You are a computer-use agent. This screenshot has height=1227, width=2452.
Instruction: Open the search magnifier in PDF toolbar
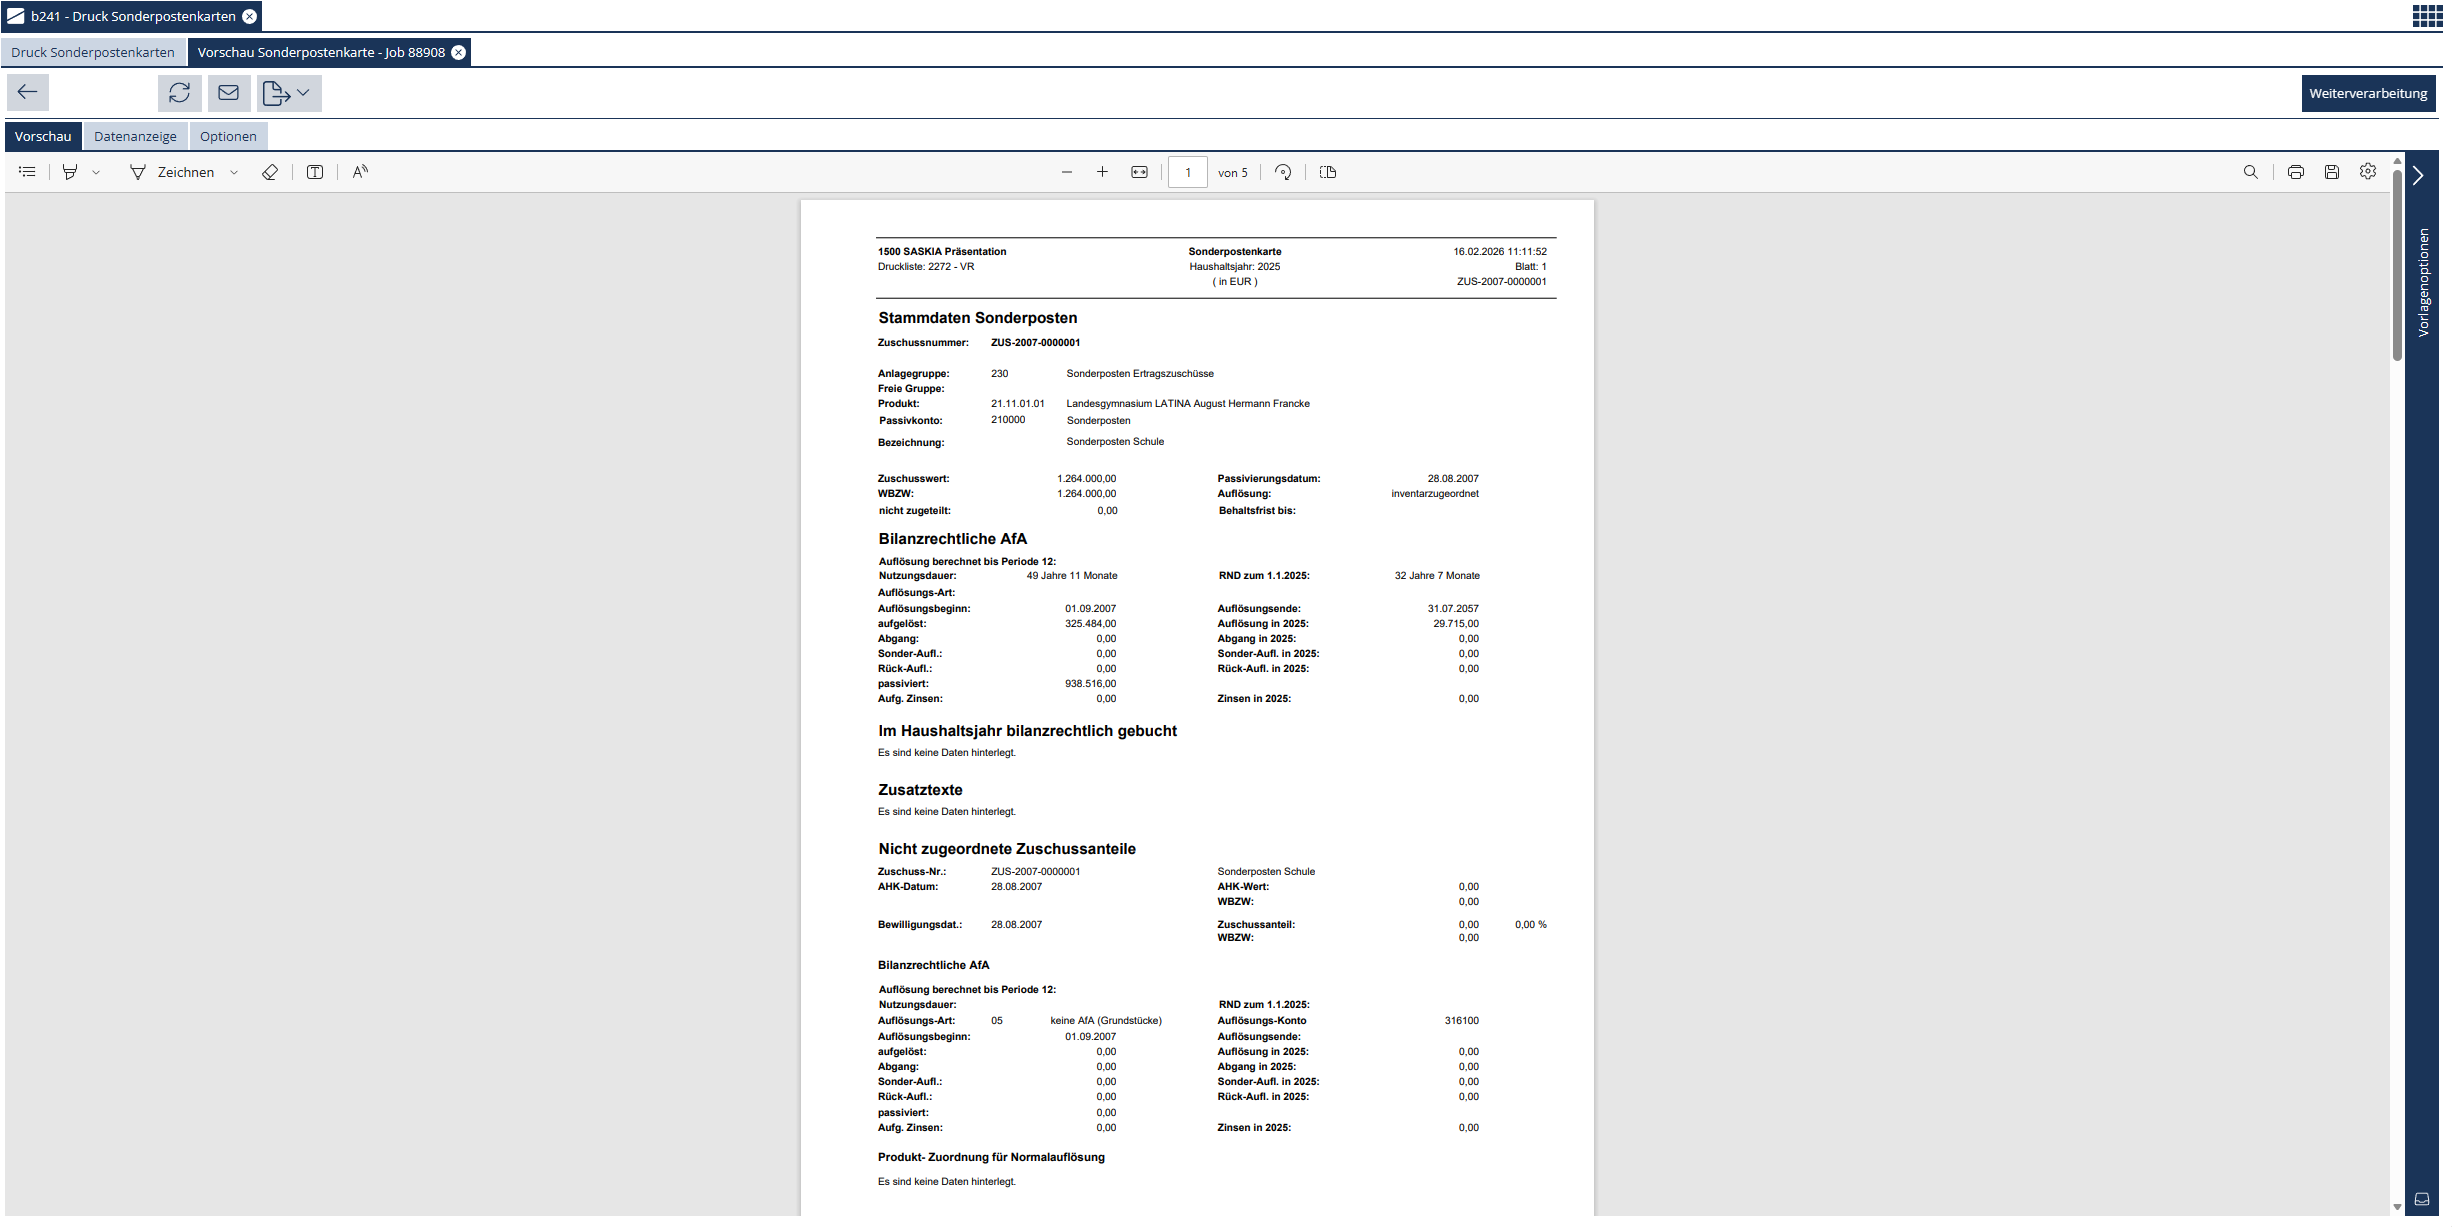click(2251, 172)
